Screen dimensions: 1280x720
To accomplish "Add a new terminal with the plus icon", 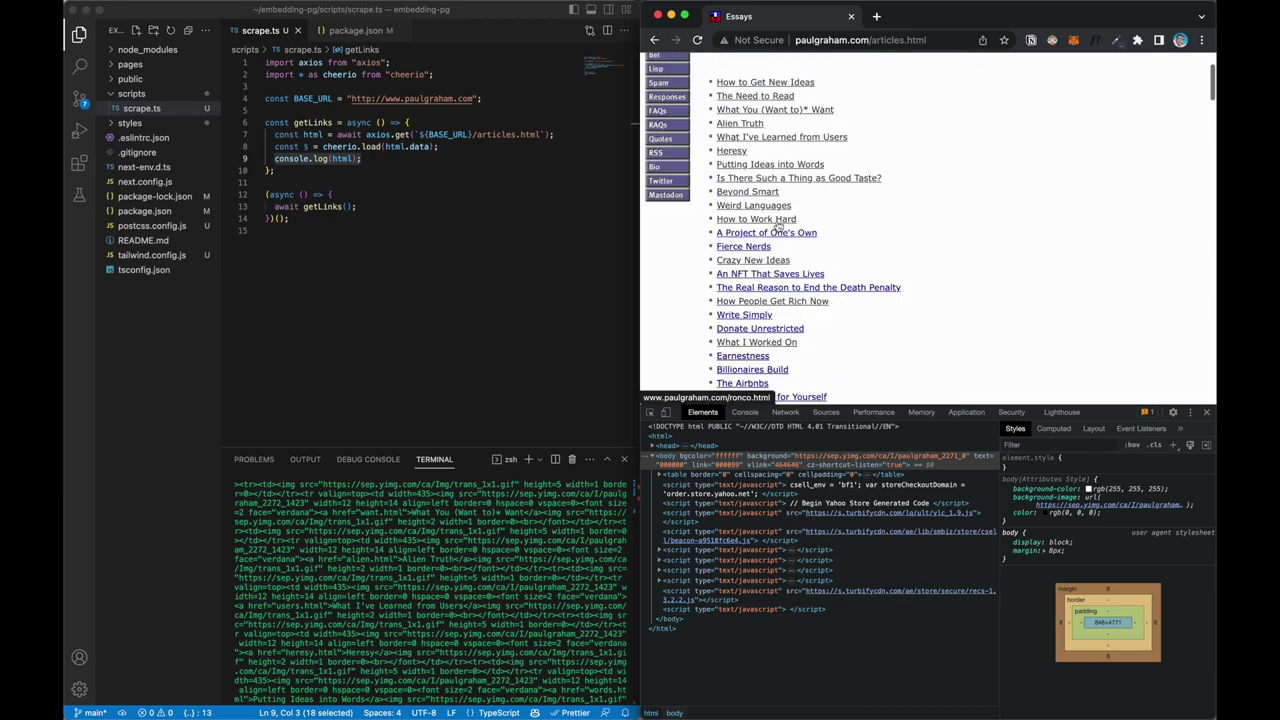I will [528, 459].
